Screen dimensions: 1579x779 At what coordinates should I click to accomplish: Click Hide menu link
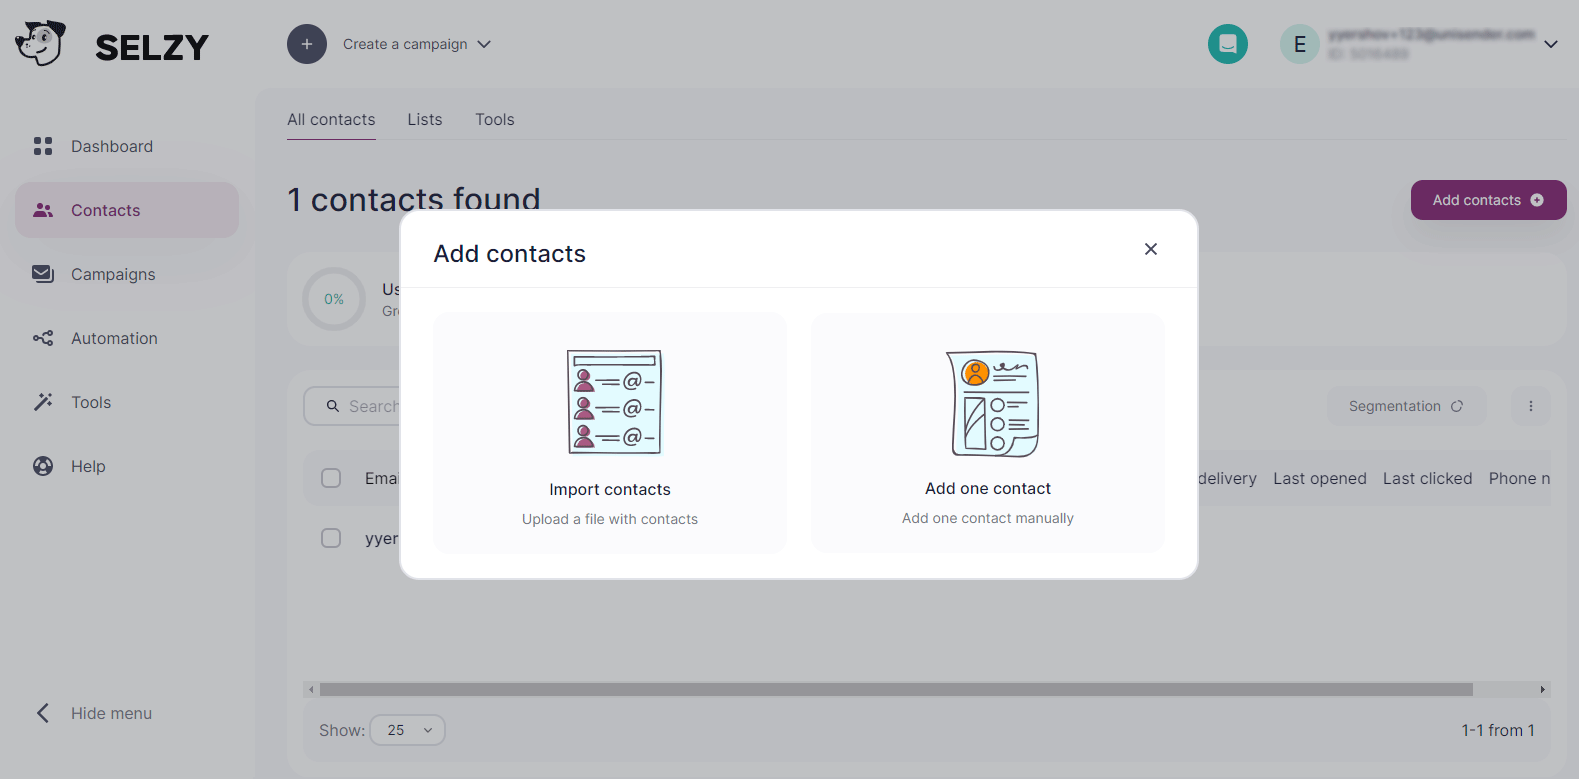(x=111, y=713)
